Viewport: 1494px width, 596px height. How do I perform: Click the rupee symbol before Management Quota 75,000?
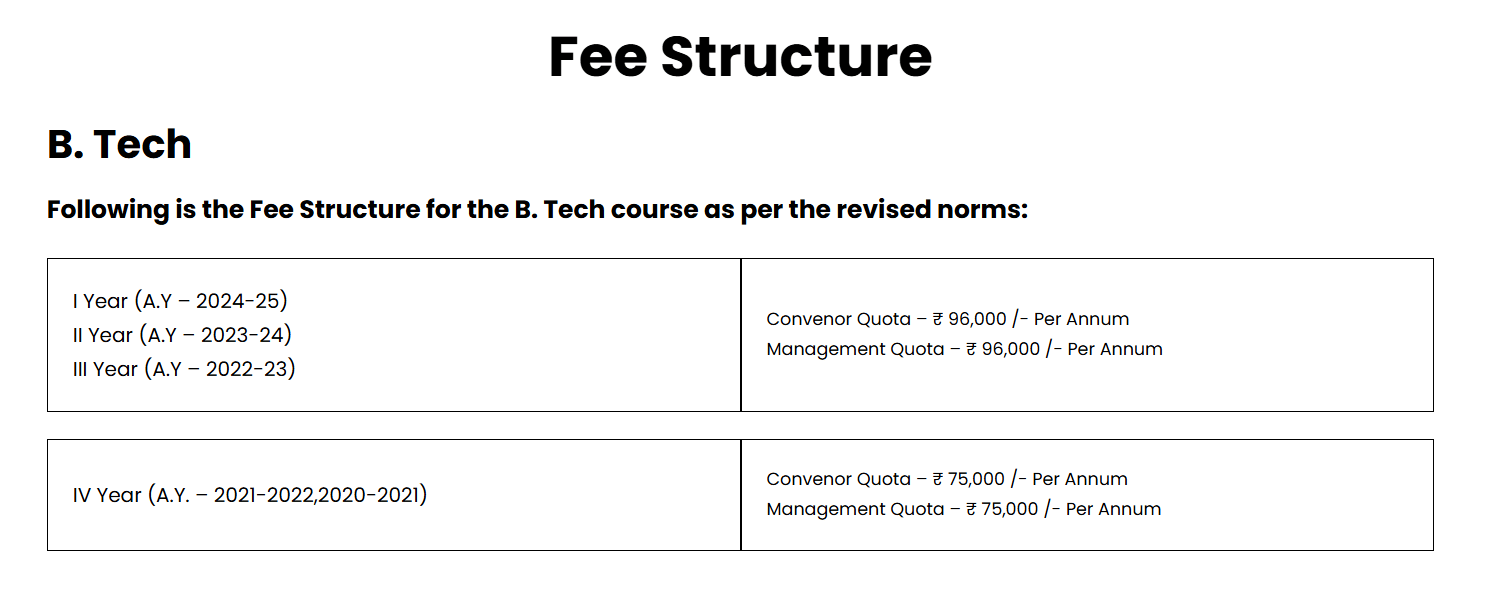pyautogui.click(x=972, y=510)
